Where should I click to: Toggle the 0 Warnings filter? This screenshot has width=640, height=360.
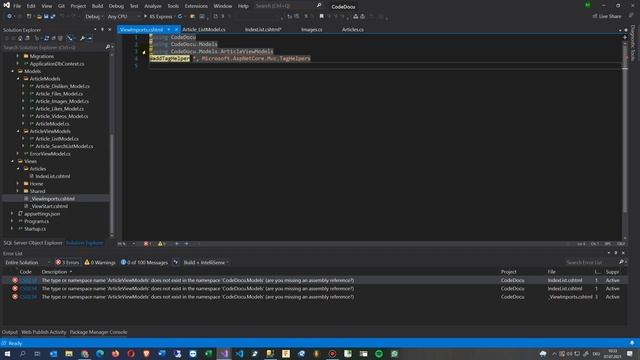(100, 262)
